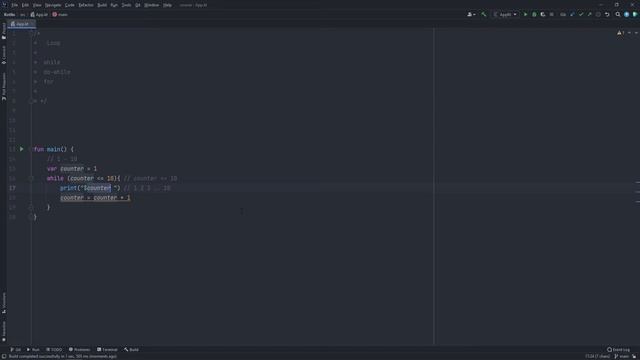Click the warning indicator in editor corner
The width and height of the screenshot is (640, 360).
coord(621,33)
